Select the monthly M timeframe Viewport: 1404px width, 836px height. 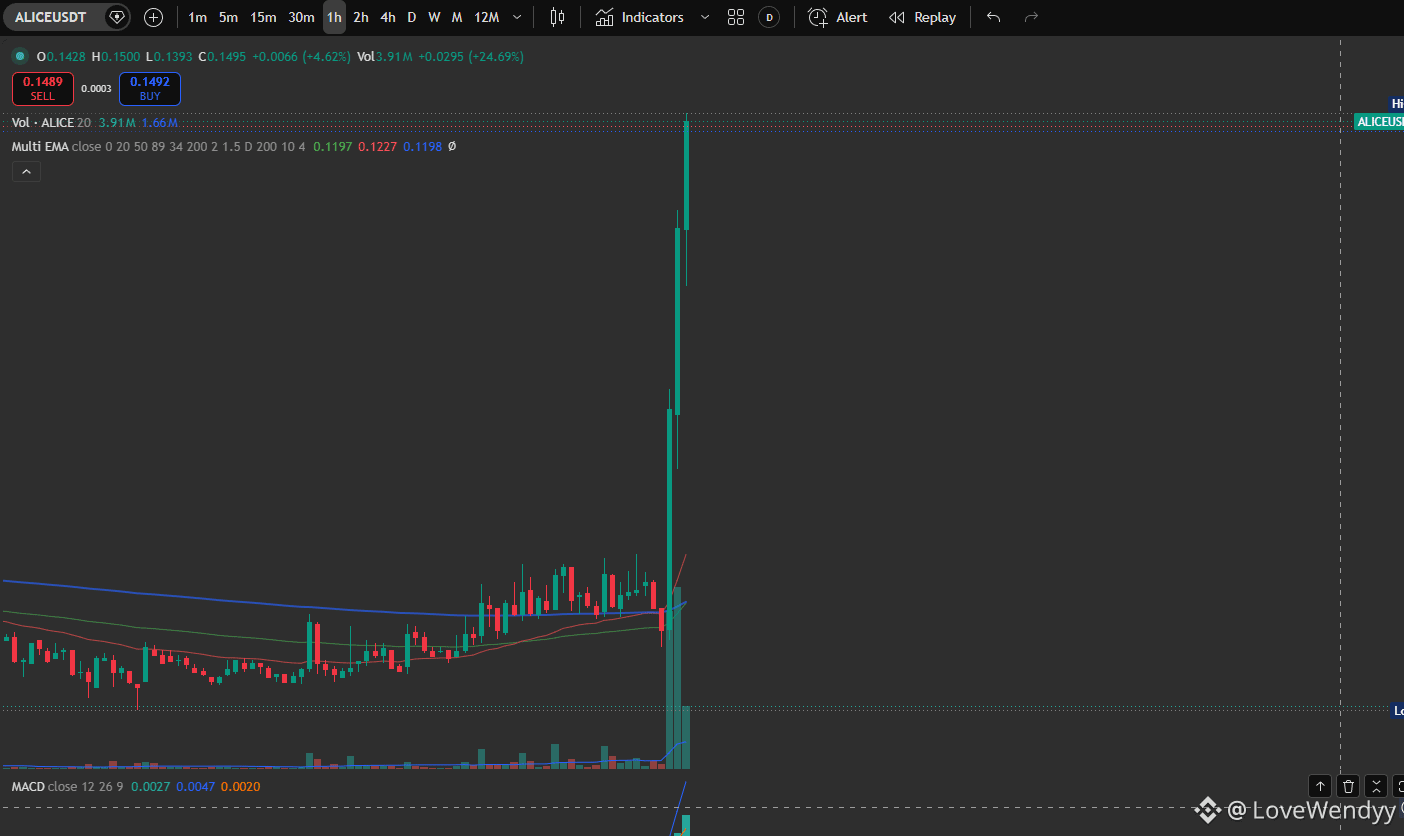(456, 17)
